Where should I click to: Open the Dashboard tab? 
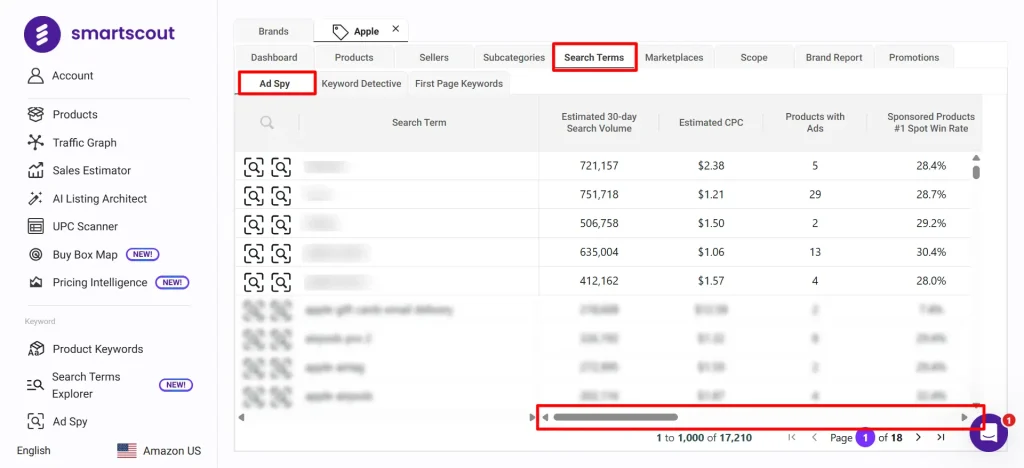274,57
